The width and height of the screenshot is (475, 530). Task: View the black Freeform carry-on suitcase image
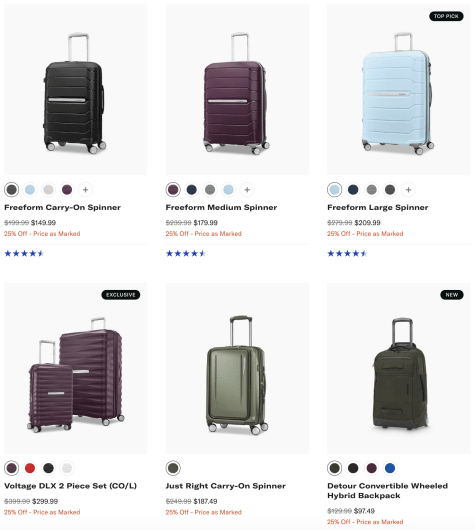pyautogui.click(x=75, y=90)
